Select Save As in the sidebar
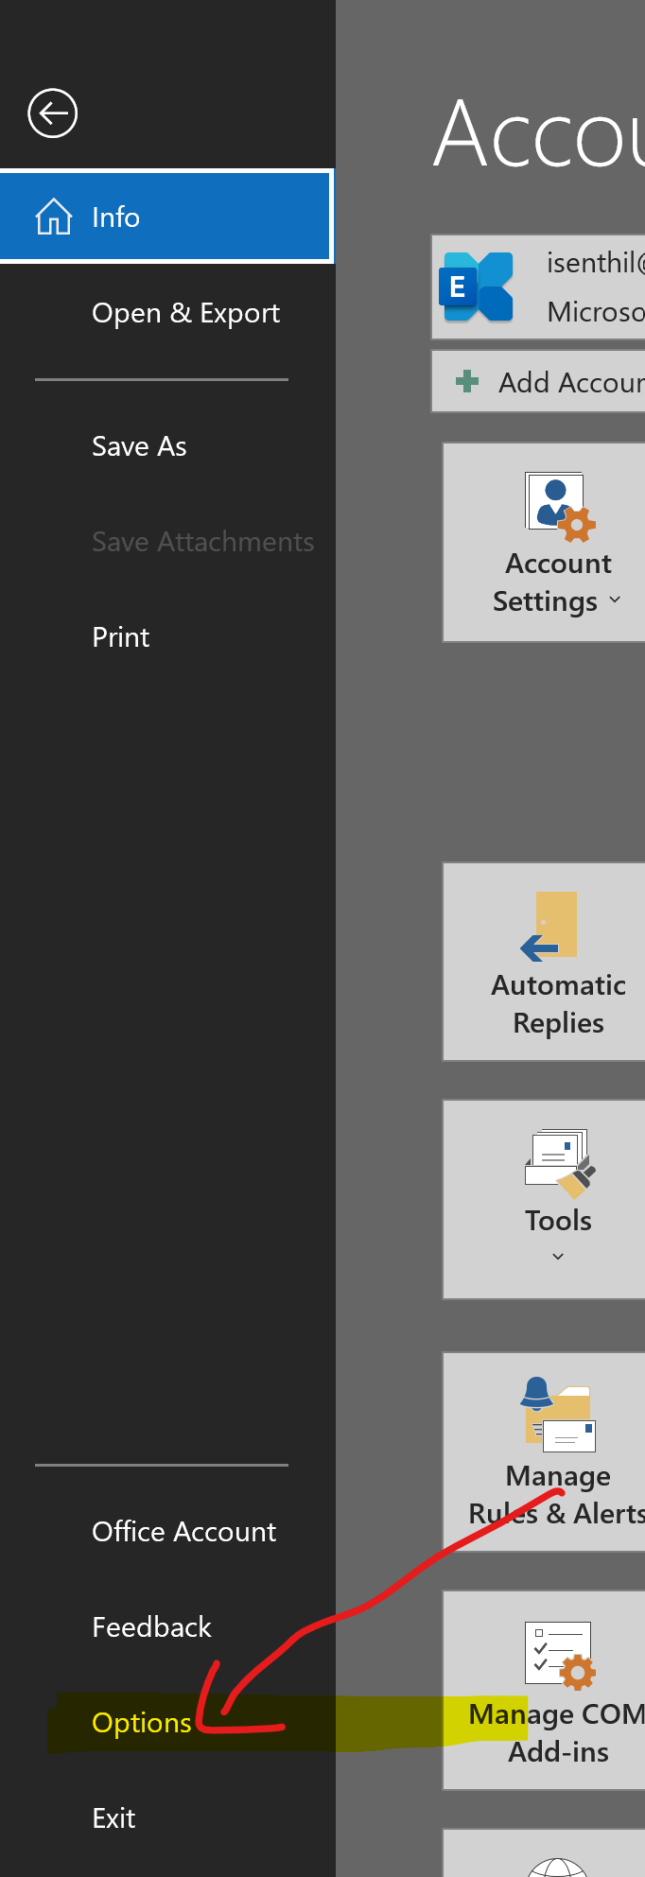The image size is (645, 1877). (x=139, y=446)
